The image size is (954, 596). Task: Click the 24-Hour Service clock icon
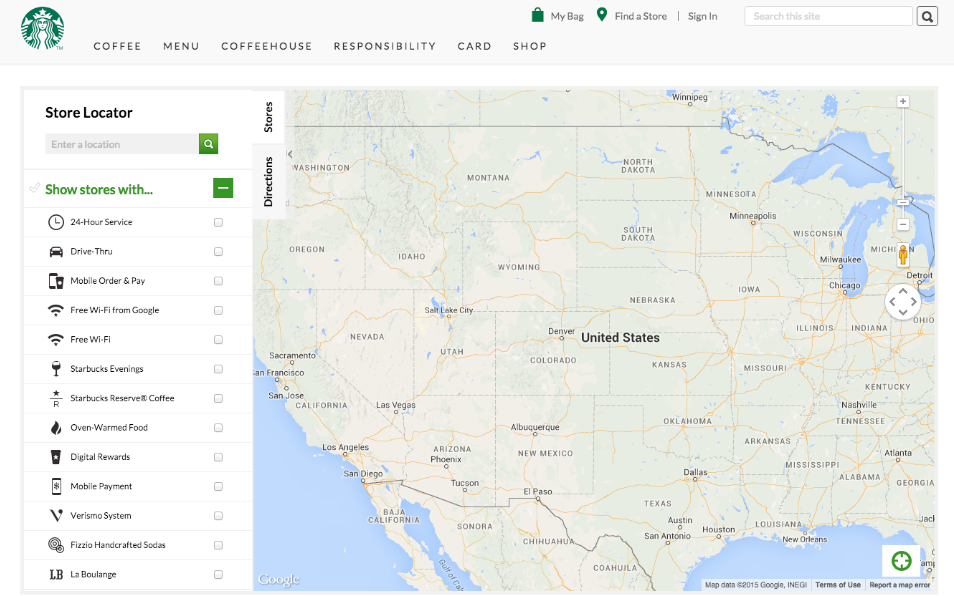click(x=56, y=222)
